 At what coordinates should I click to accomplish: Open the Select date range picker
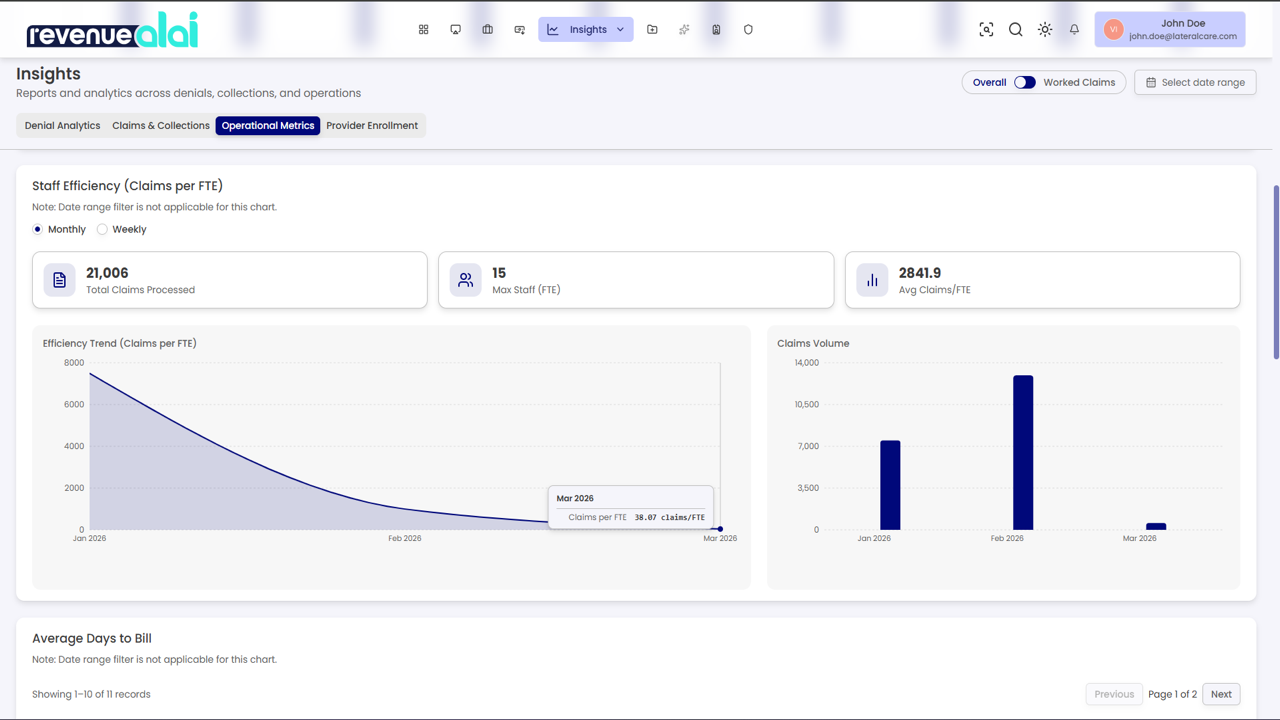click(x=1195, y=82)
